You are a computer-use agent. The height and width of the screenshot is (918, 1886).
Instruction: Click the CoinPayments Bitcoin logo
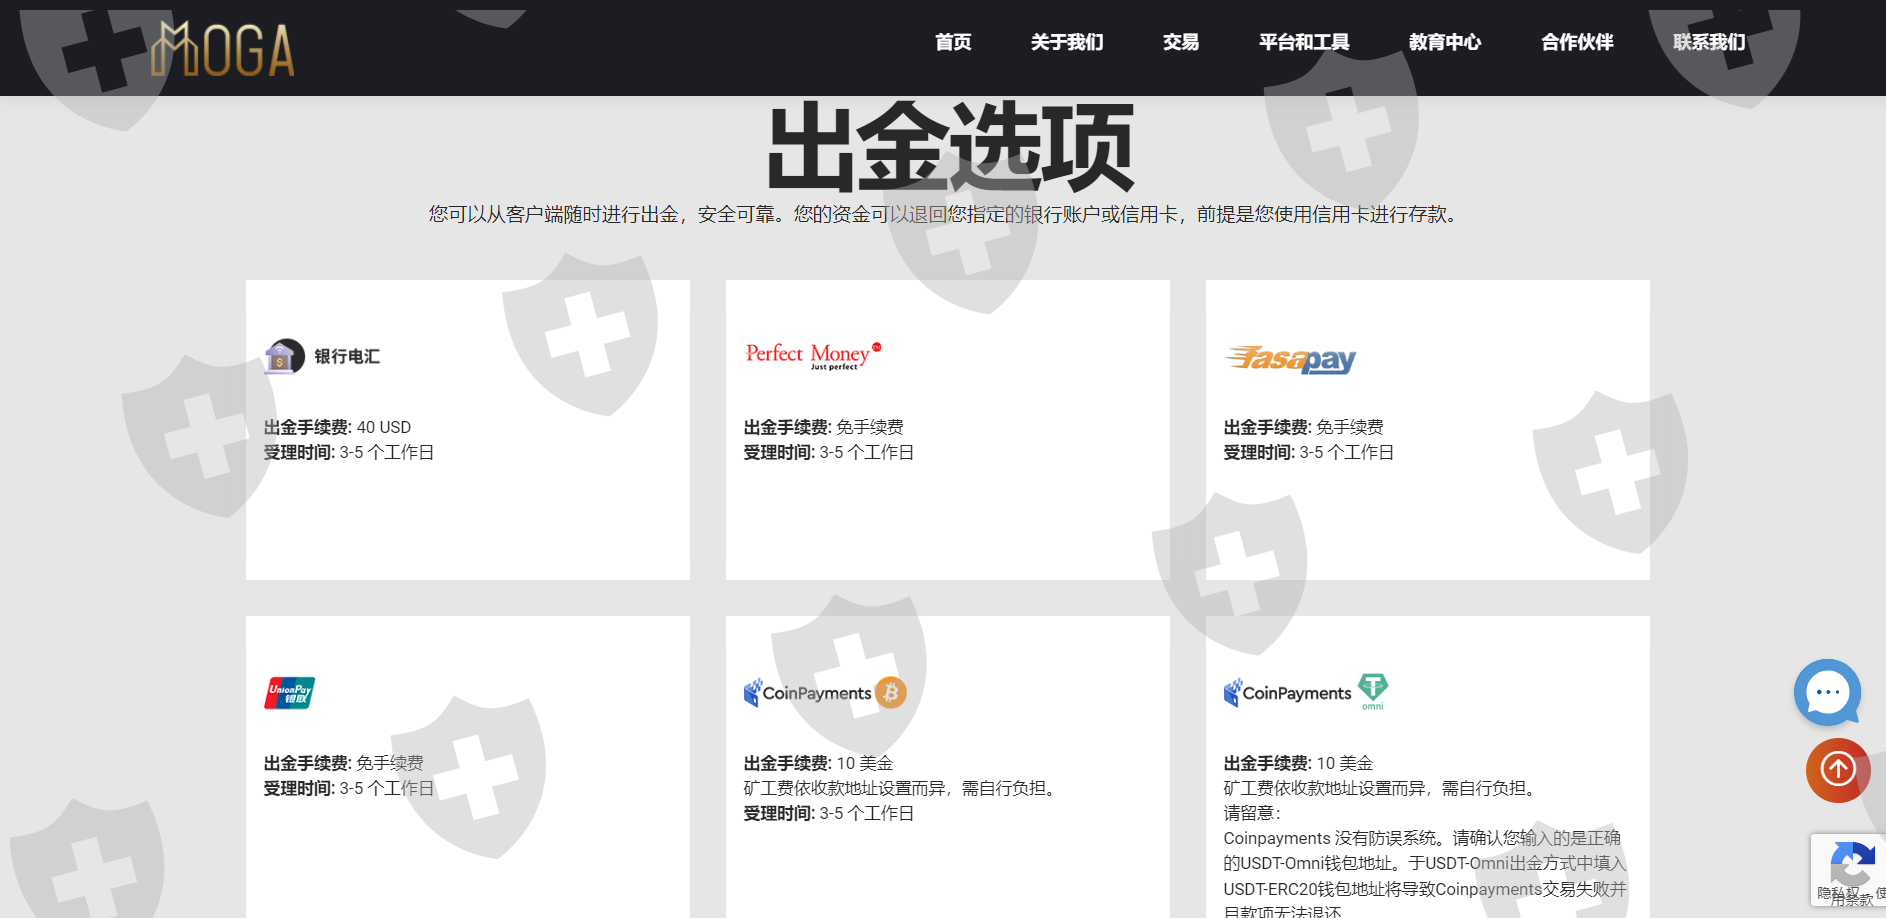[x=825, y=692]
